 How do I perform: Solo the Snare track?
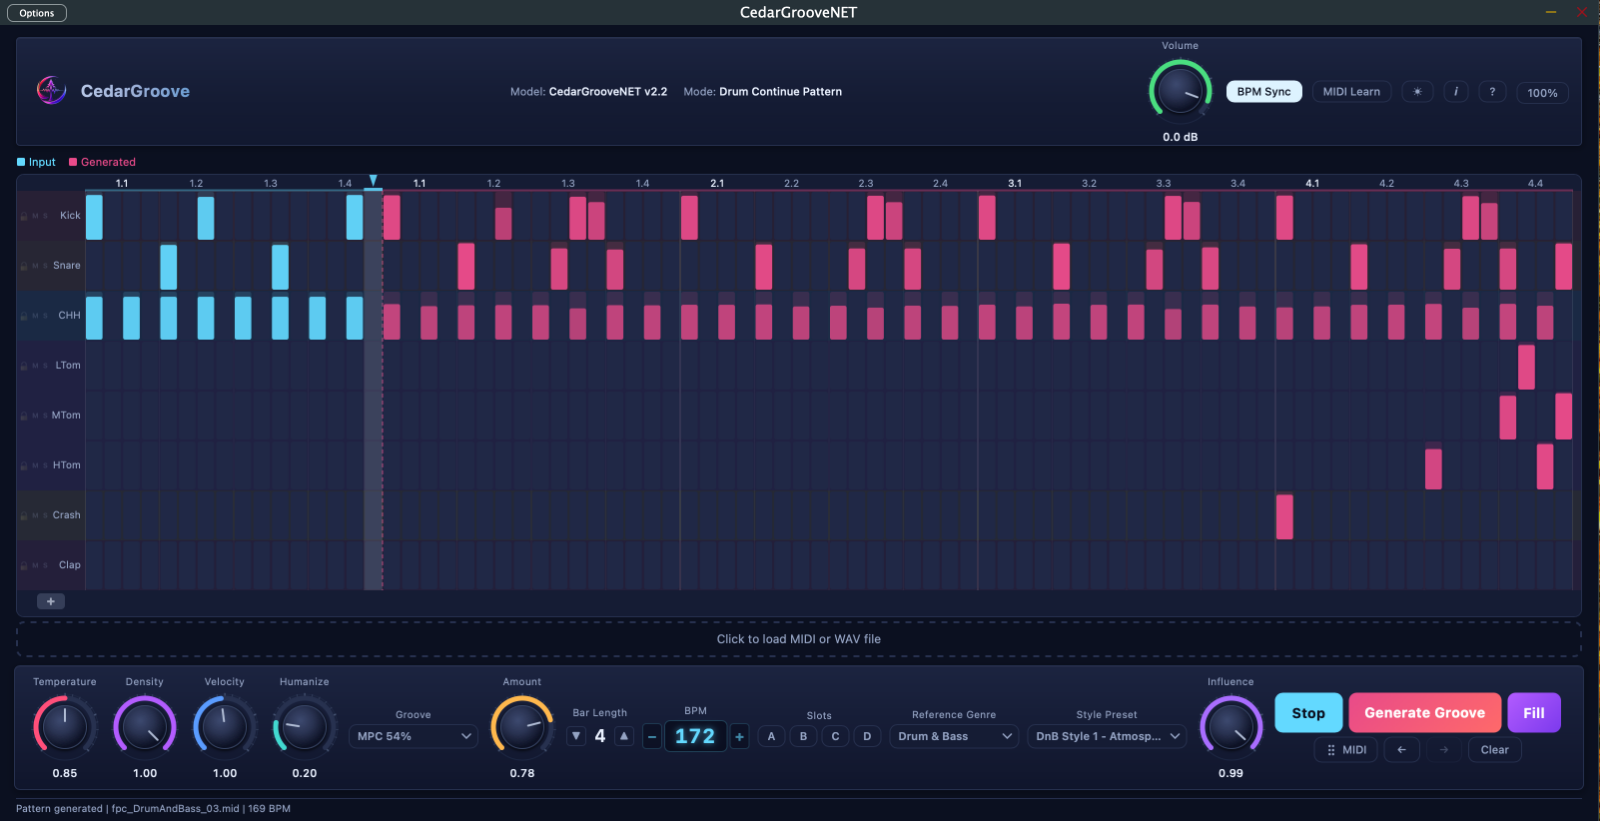45,266
